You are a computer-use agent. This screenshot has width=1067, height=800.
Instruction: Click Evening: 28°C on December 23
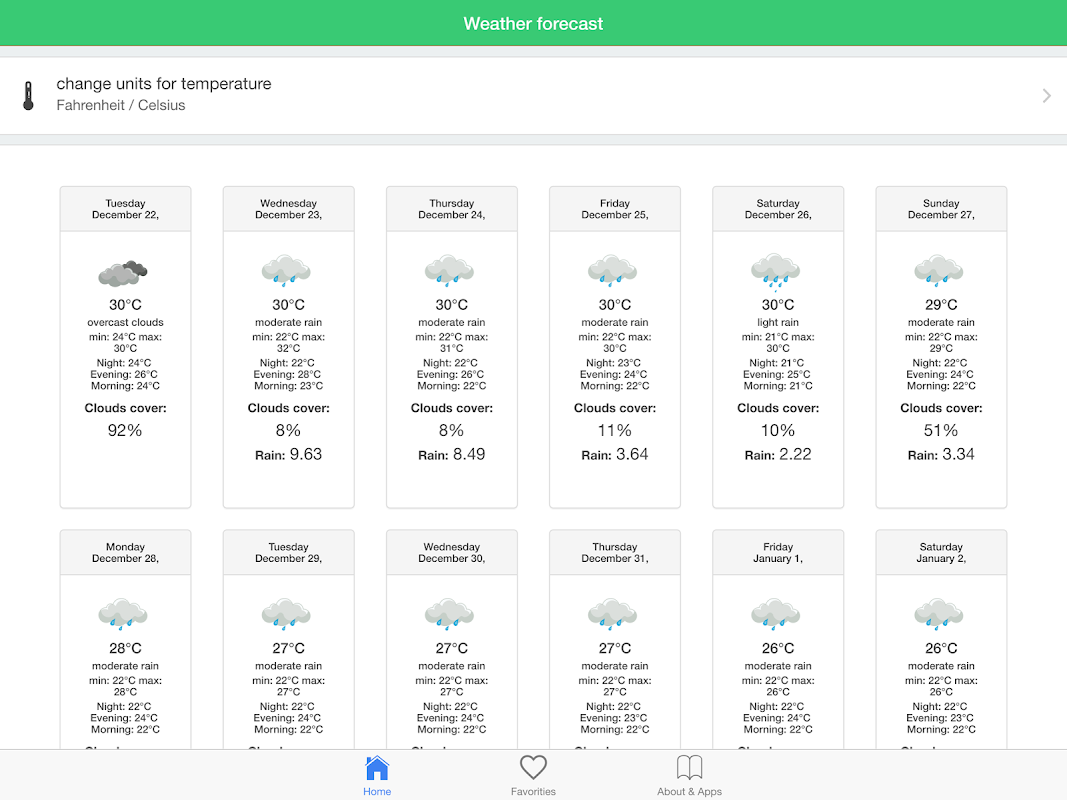tap(287, 374)
